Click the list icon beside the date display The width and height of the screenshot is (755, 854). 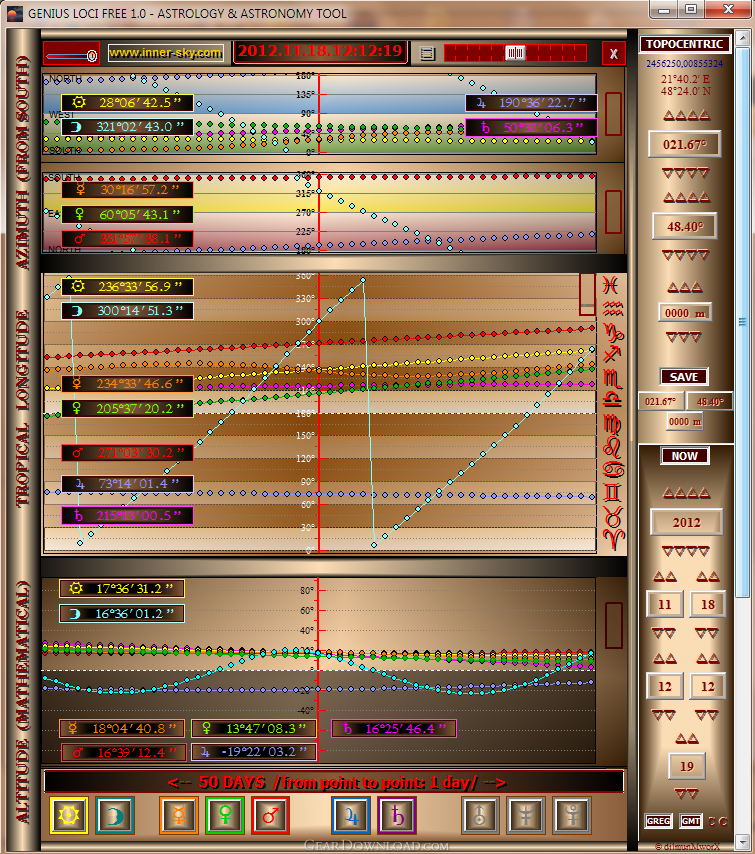(x=428, y=53)
